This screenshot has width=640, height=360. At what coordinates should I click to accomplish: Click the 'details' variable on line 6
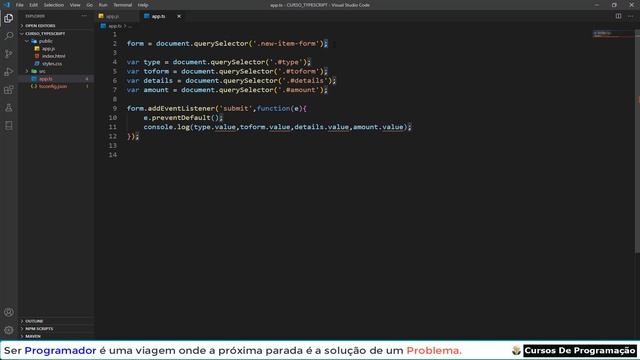pyautogui.click(x=158, y=81)
